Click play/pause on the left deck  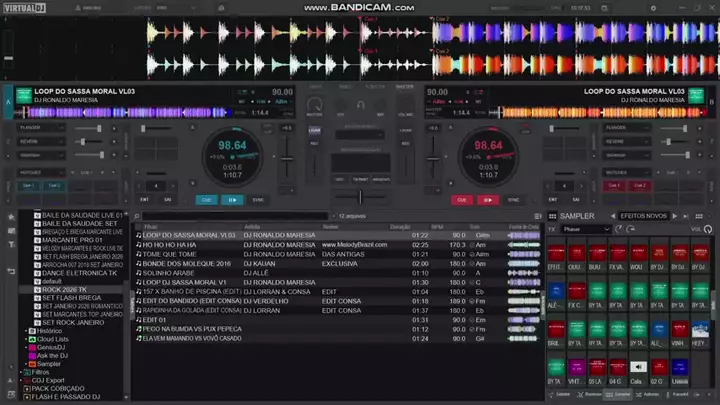coord(234,199)
